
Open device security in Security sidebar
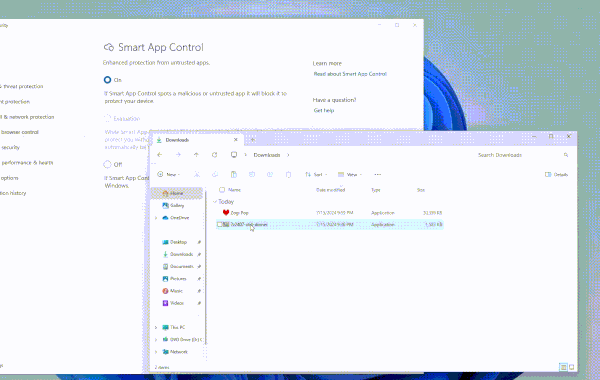pos(10,147)
